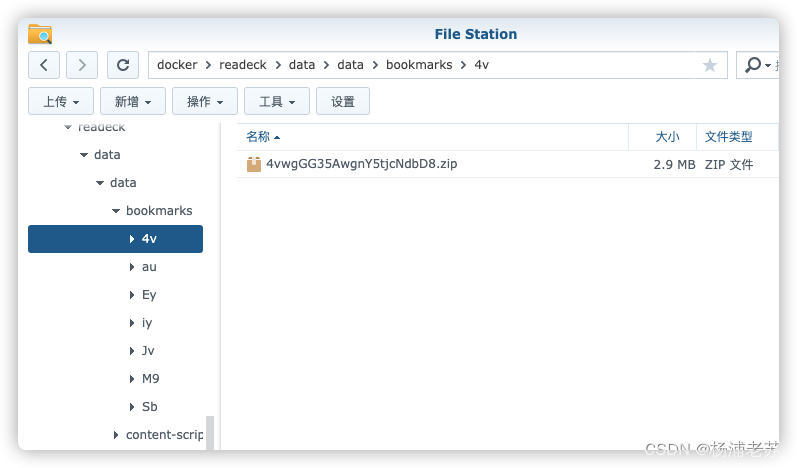Go to readeck in the breadcrumb path
The width and height of the screenshot is (797, 468).
[242, 65]
